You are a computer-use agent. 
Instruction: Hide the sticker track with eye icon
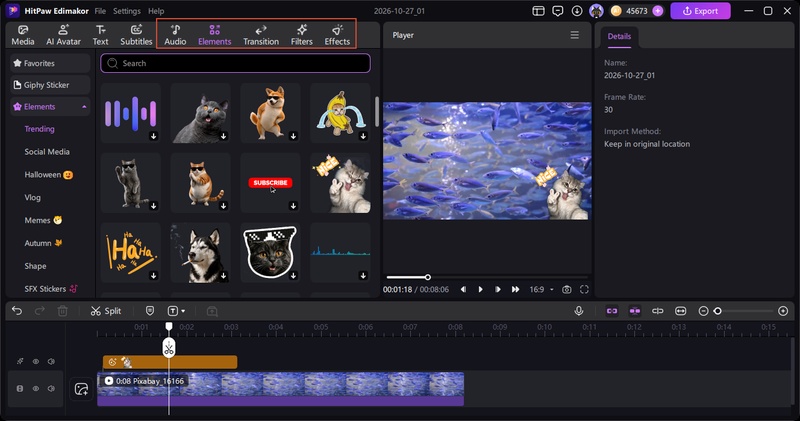tap(36, 361)
